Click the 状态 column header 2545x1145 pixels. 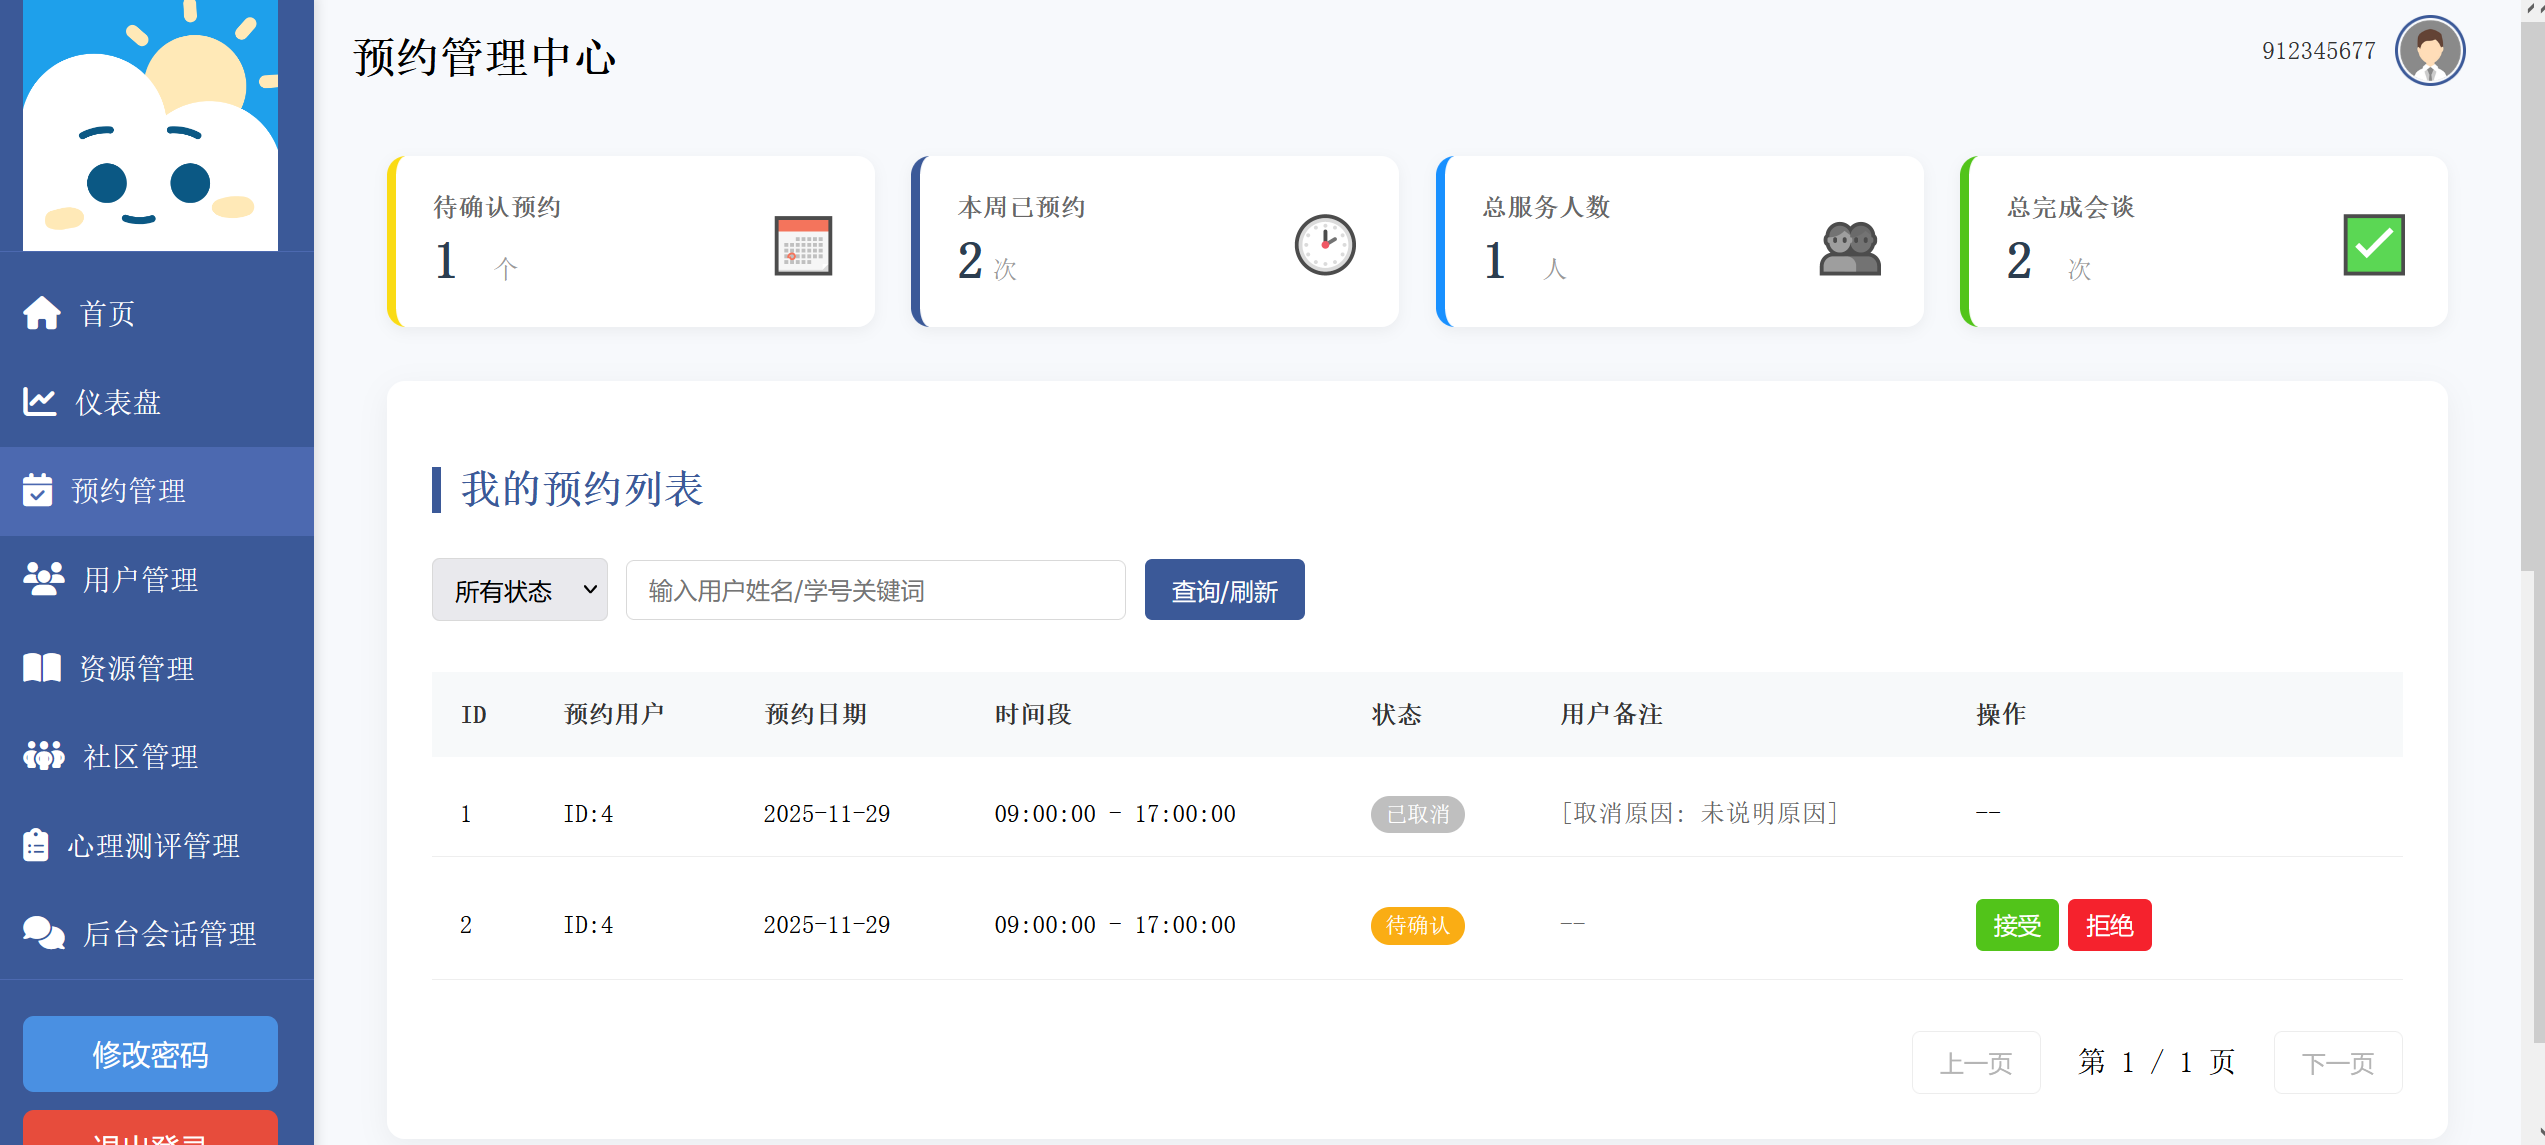tap(1397, 714)
